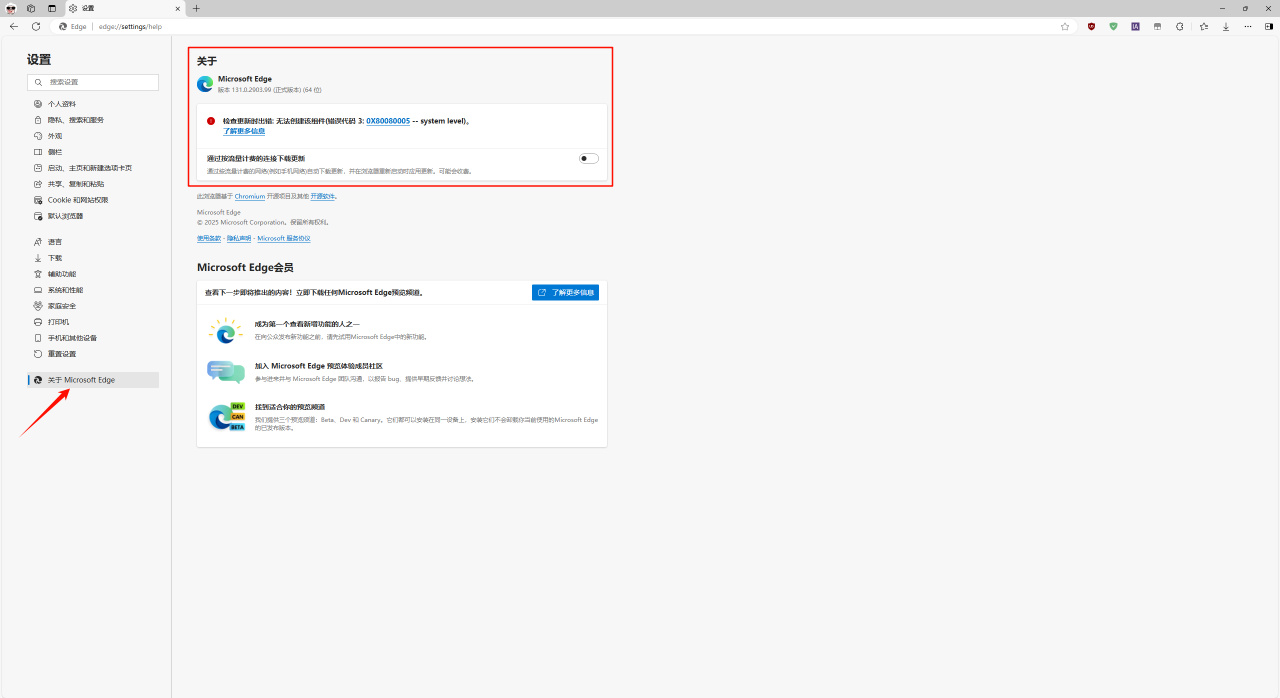Click 加入 Microsoft Edge 预览体验成员社区 text
Screen dimensions: 1280x698
click(319, 366)
